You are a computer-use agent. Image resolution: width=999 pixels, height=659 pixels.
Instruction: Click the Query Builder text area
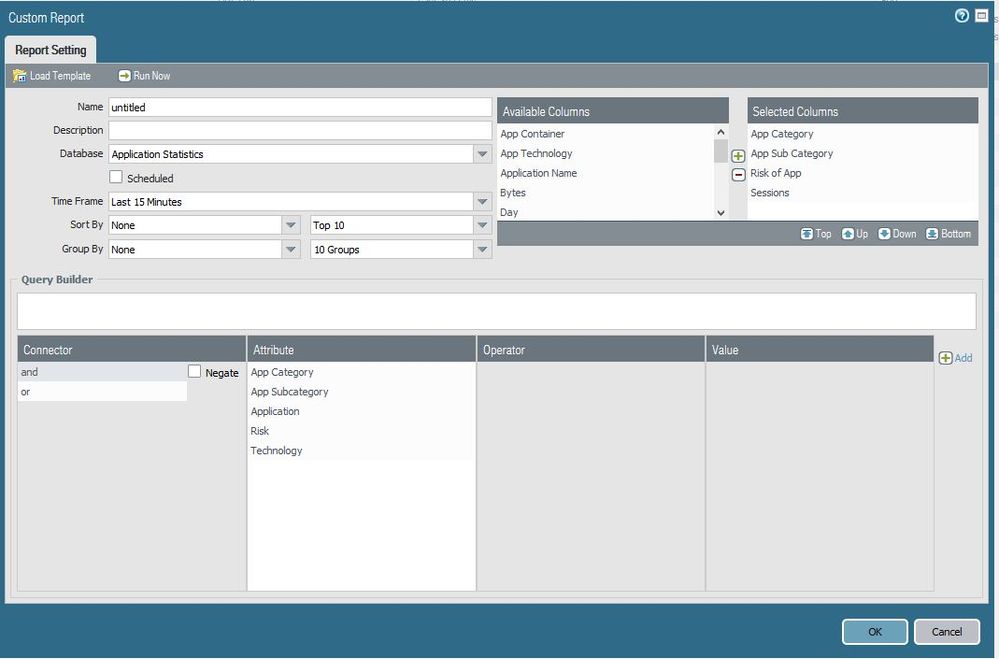[496, 312]
